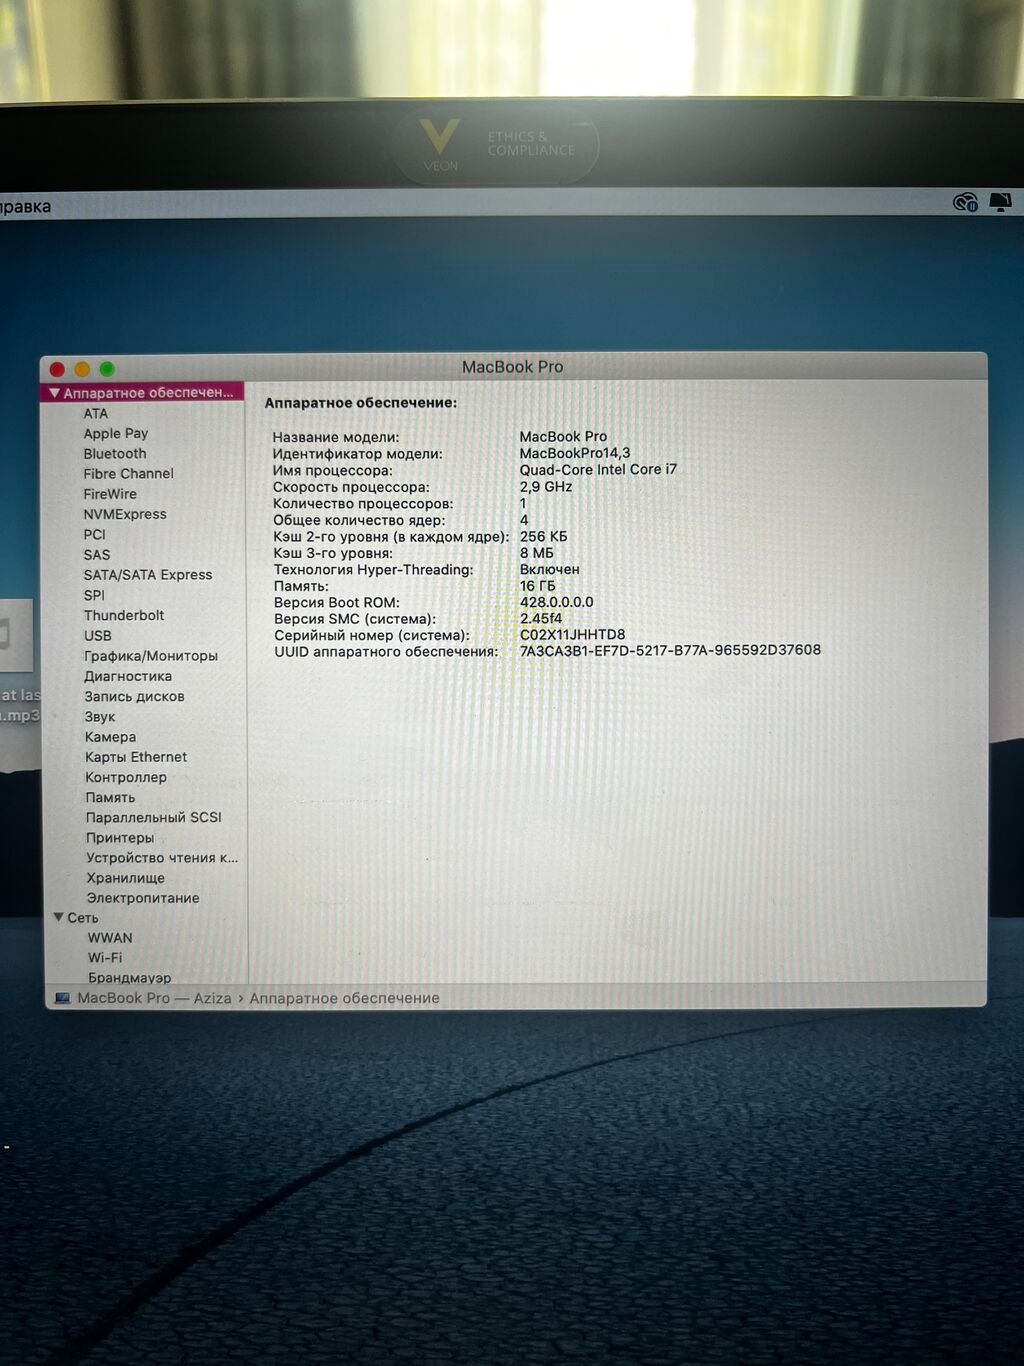This screenshot has height=1366, width=1024.
Task: Click the Аппаратное обеспечение heading
Action: click(360, 403)
